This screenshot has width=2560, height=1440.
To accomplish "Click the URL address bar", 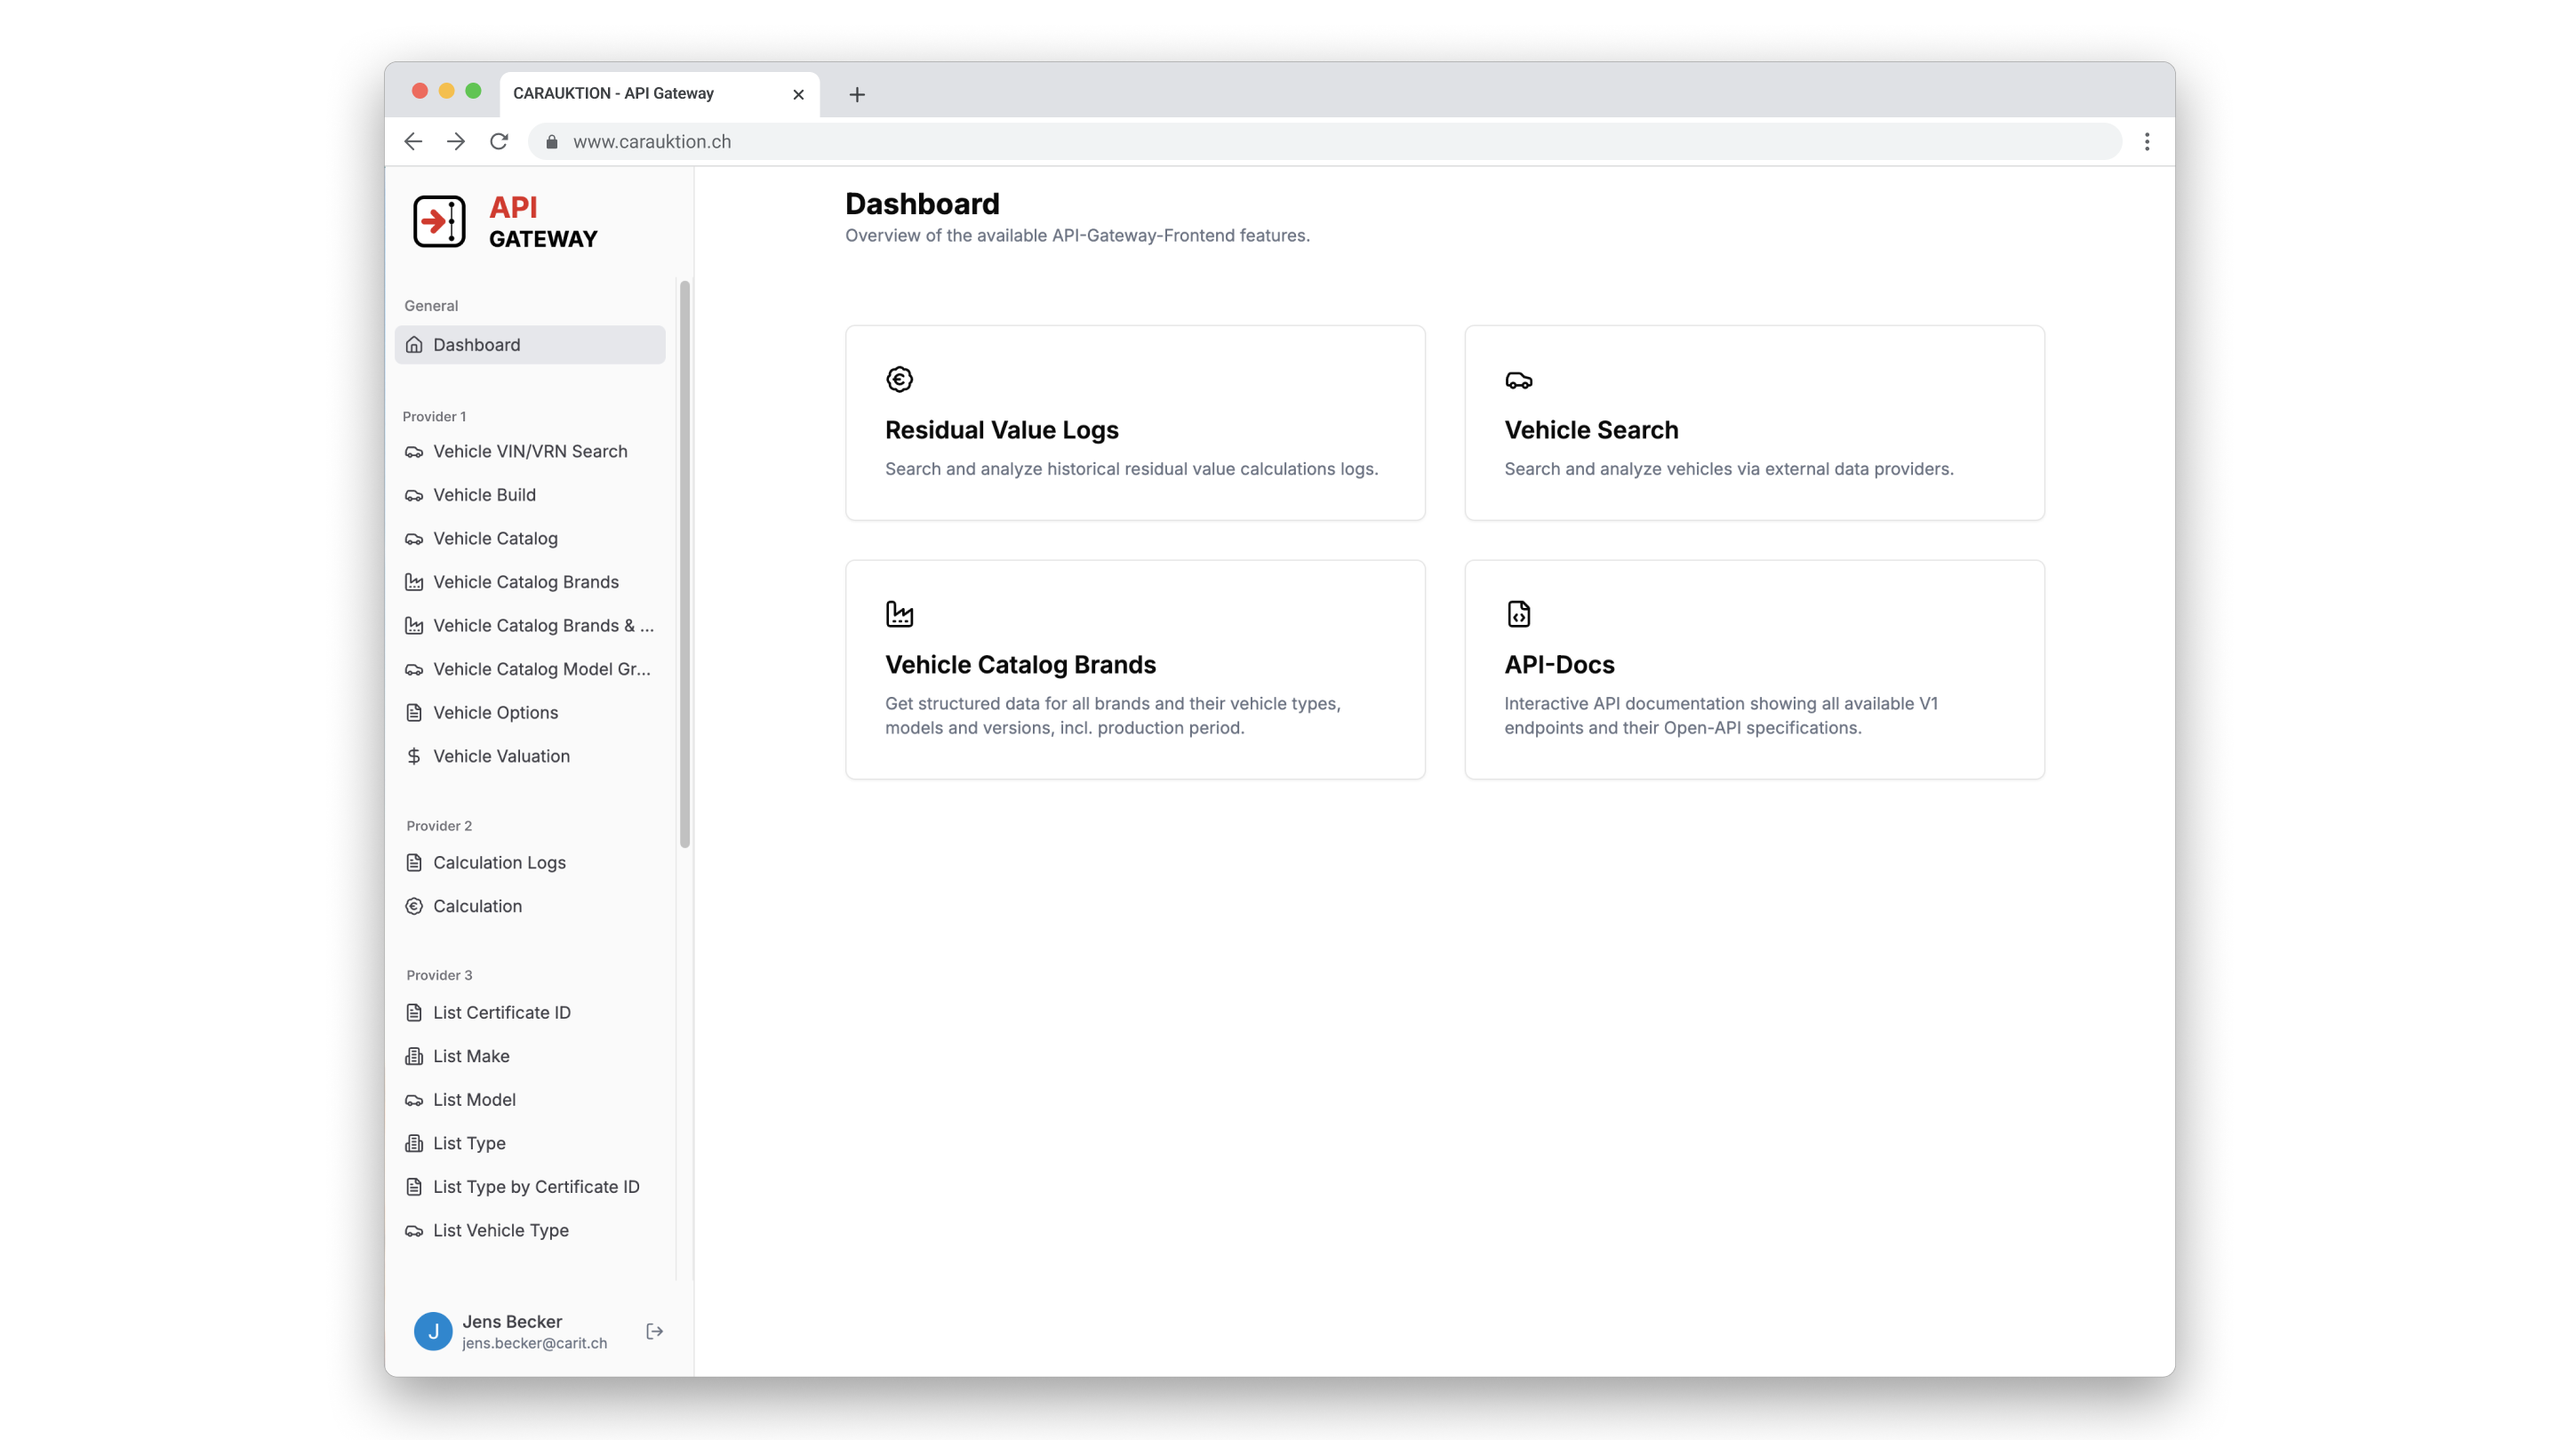I will [1300, 142].
